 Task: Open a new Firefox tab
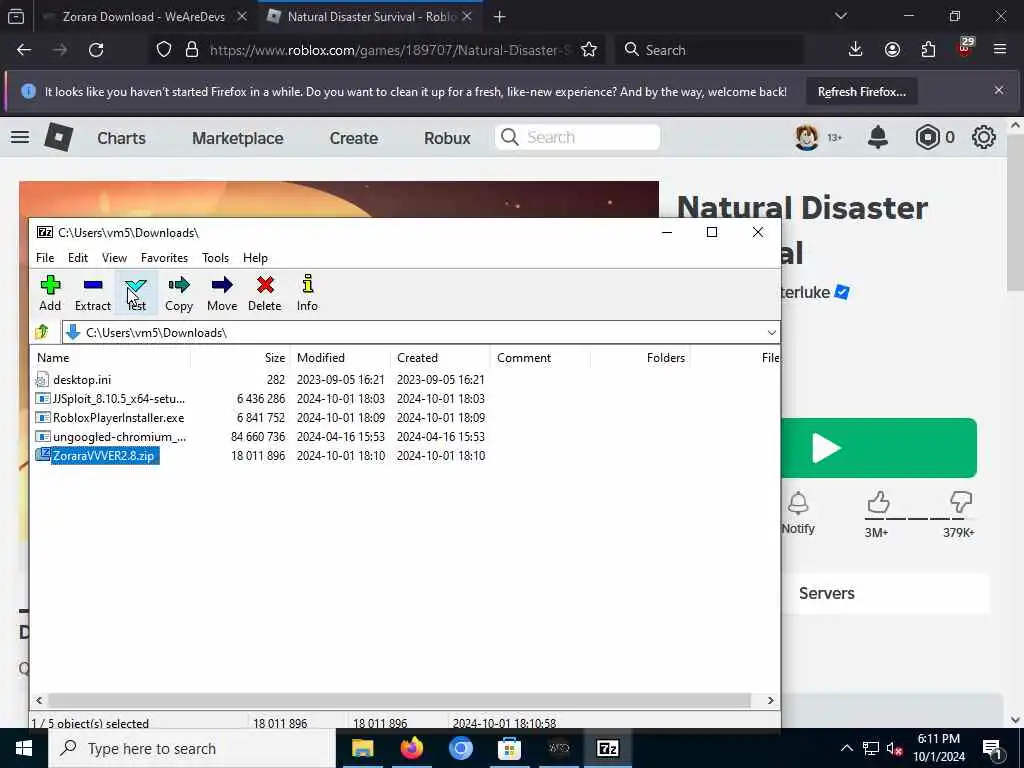click(500, 17)
